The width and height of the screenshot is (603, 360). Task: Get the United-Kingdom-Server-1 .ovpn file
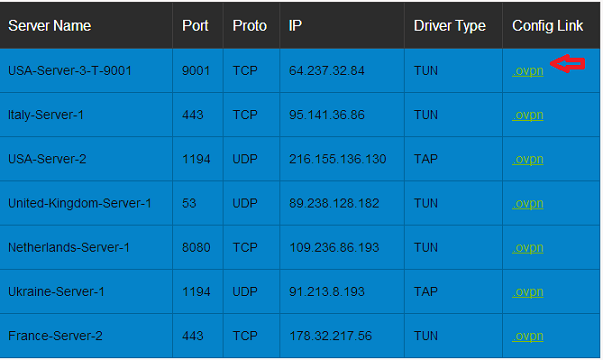pyautogui.click(x=528, y=204)
